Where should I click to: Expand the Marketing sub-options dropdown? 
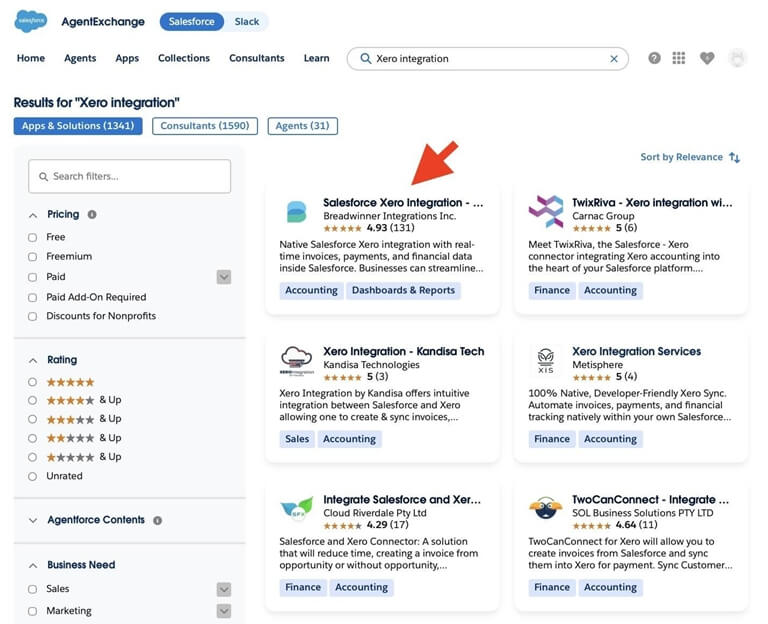pyautogui.click(x=224, y=611)
